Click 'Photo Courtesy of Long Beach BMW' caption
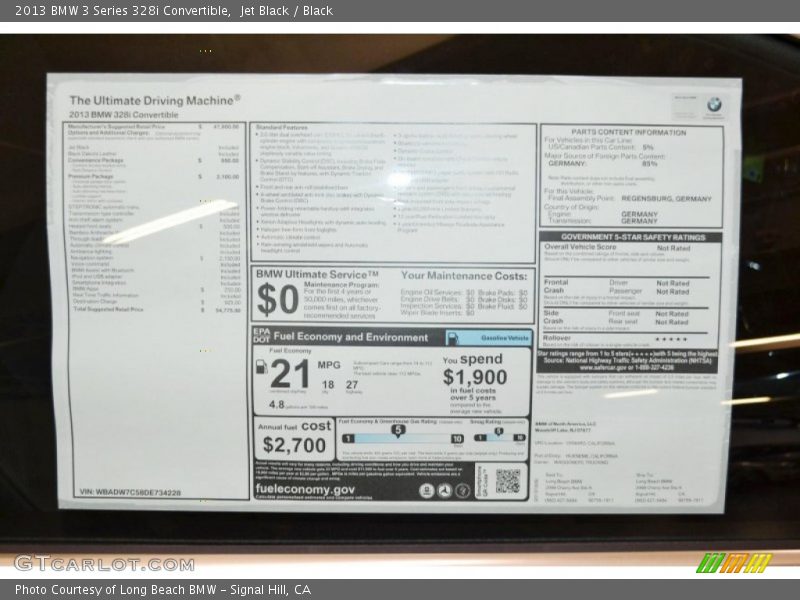Image resolution: width=800 pixels, height=600 pixels. [116, 590]
